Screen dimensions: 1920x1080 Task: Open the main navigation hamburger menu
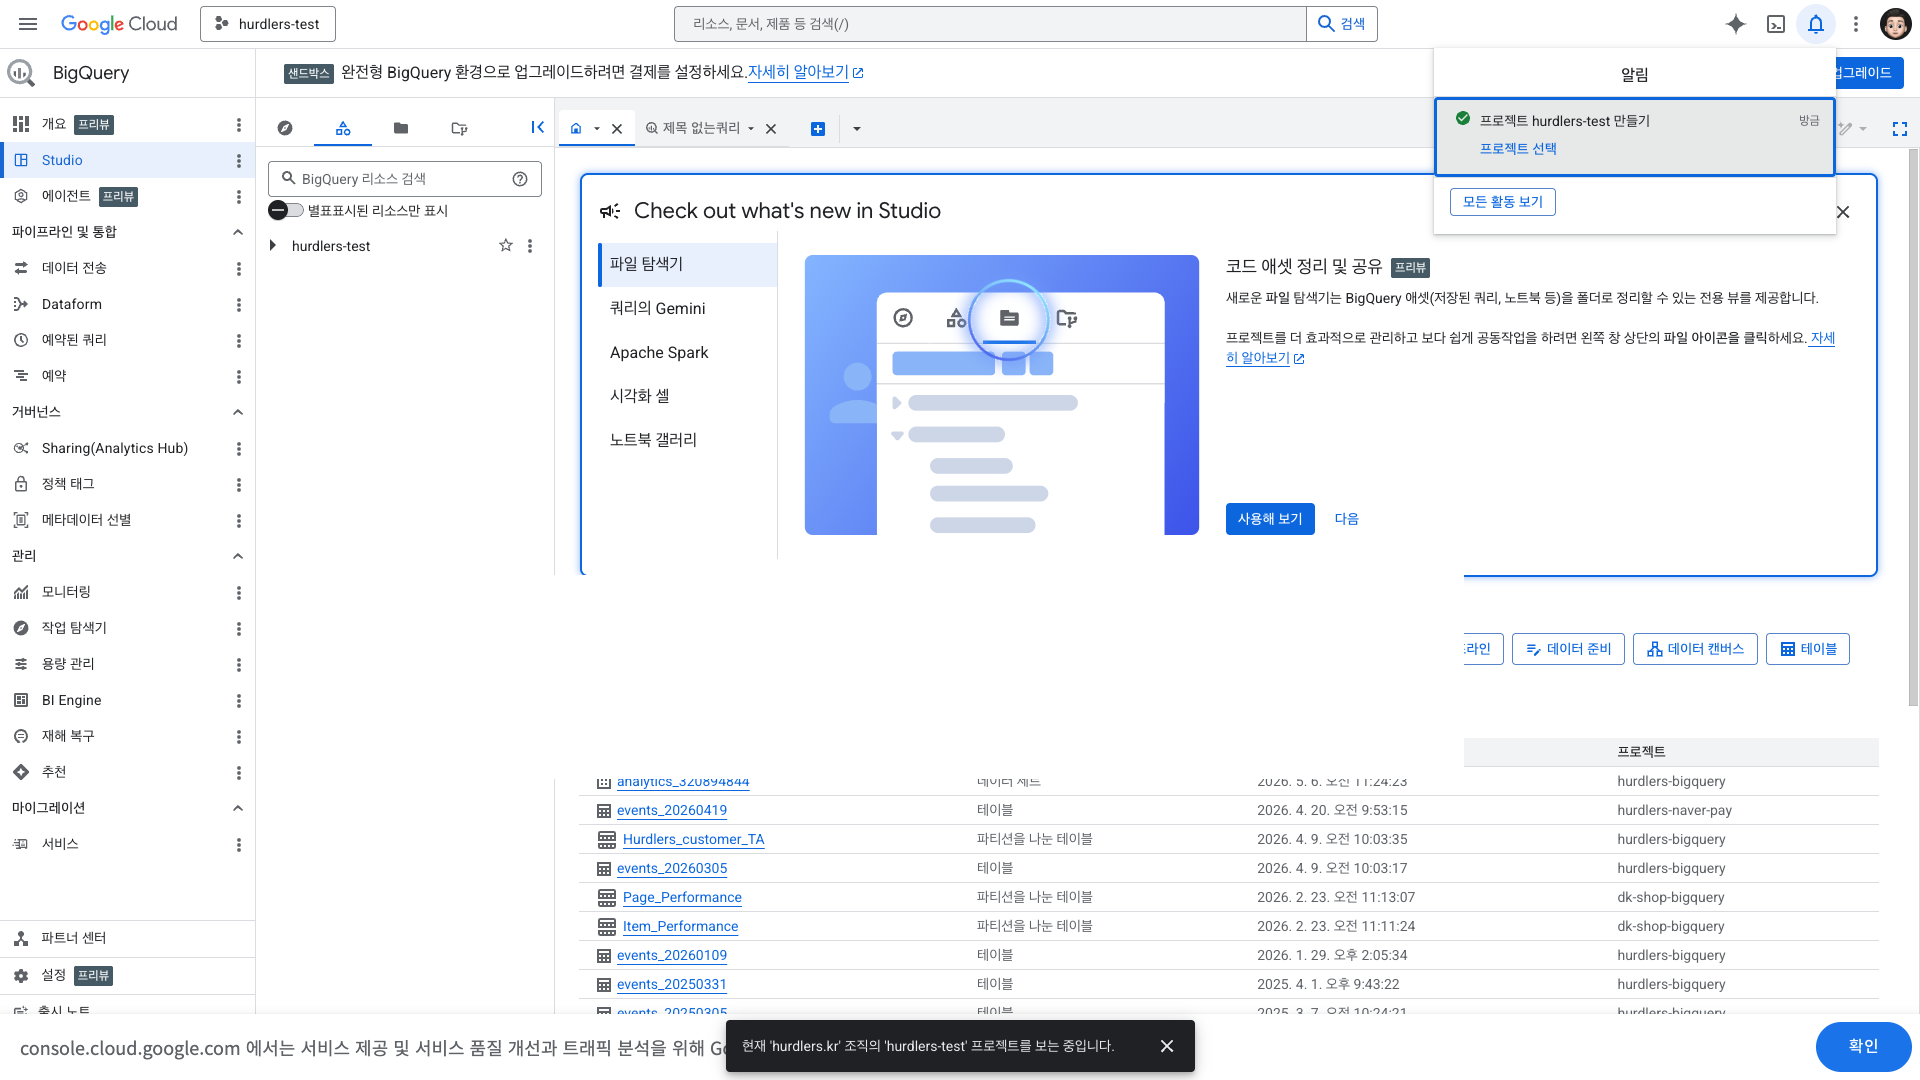pos(28,24)
